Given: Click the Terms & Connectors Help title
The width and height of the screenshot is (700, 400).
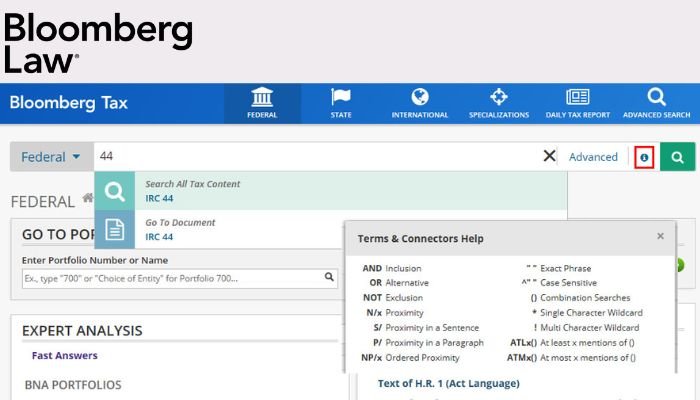Looking at the screenshot, I should click(421, 239).
